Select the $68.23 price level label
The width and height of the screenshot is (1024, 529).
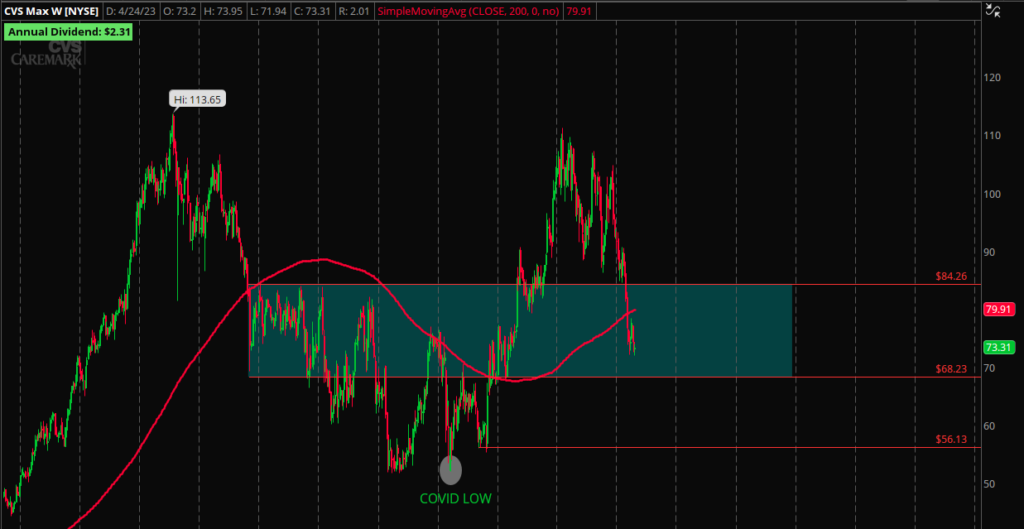(x=950, y=368)
